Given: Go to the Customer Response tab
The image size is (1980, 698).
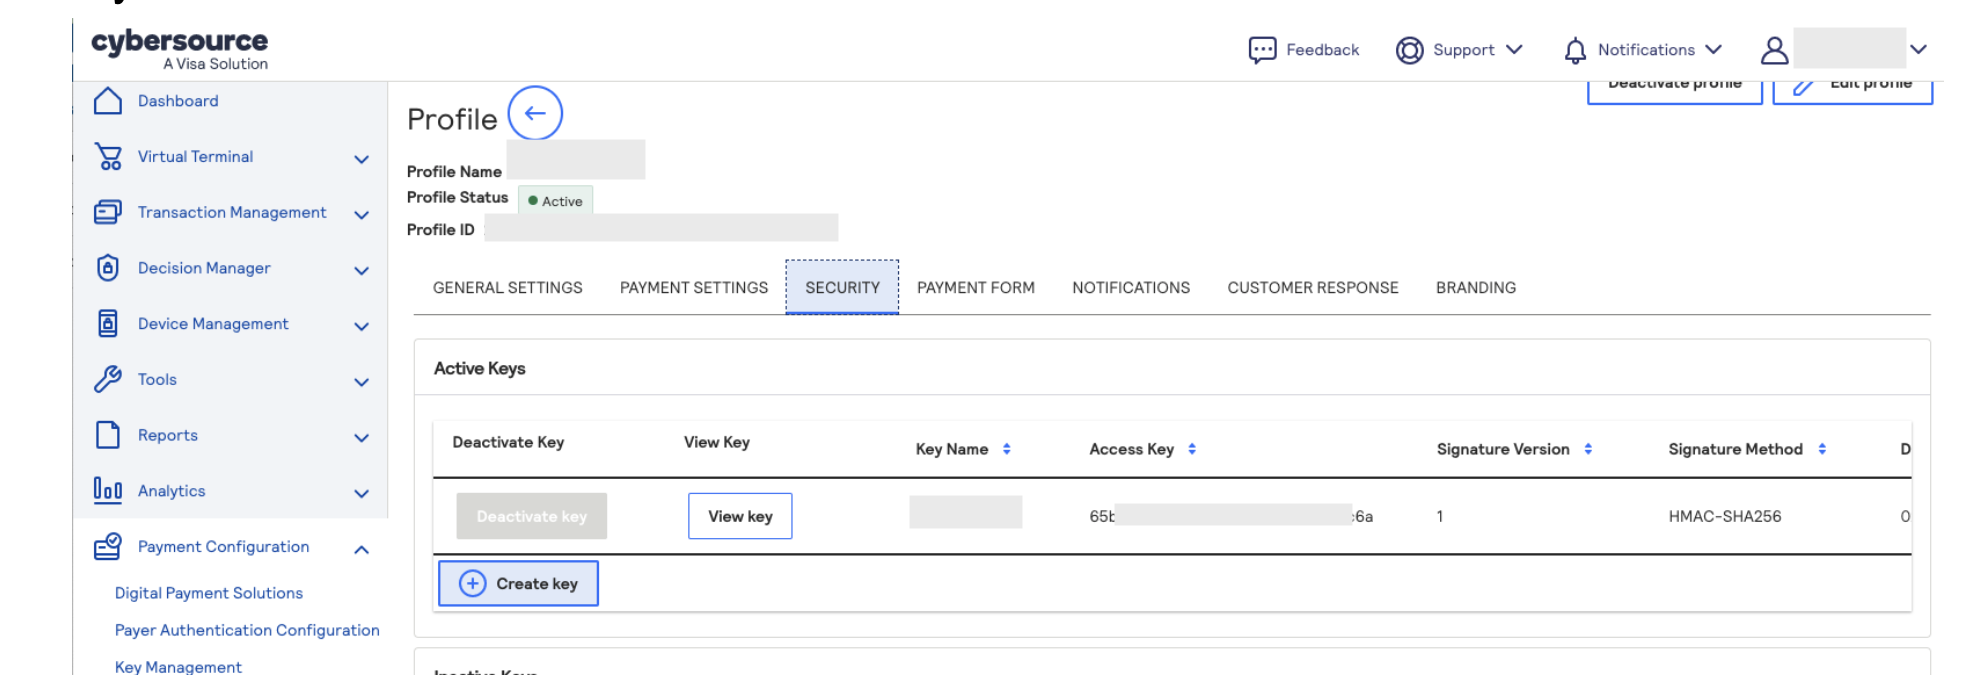Looking at the screenshot, I should point(1313,288).
